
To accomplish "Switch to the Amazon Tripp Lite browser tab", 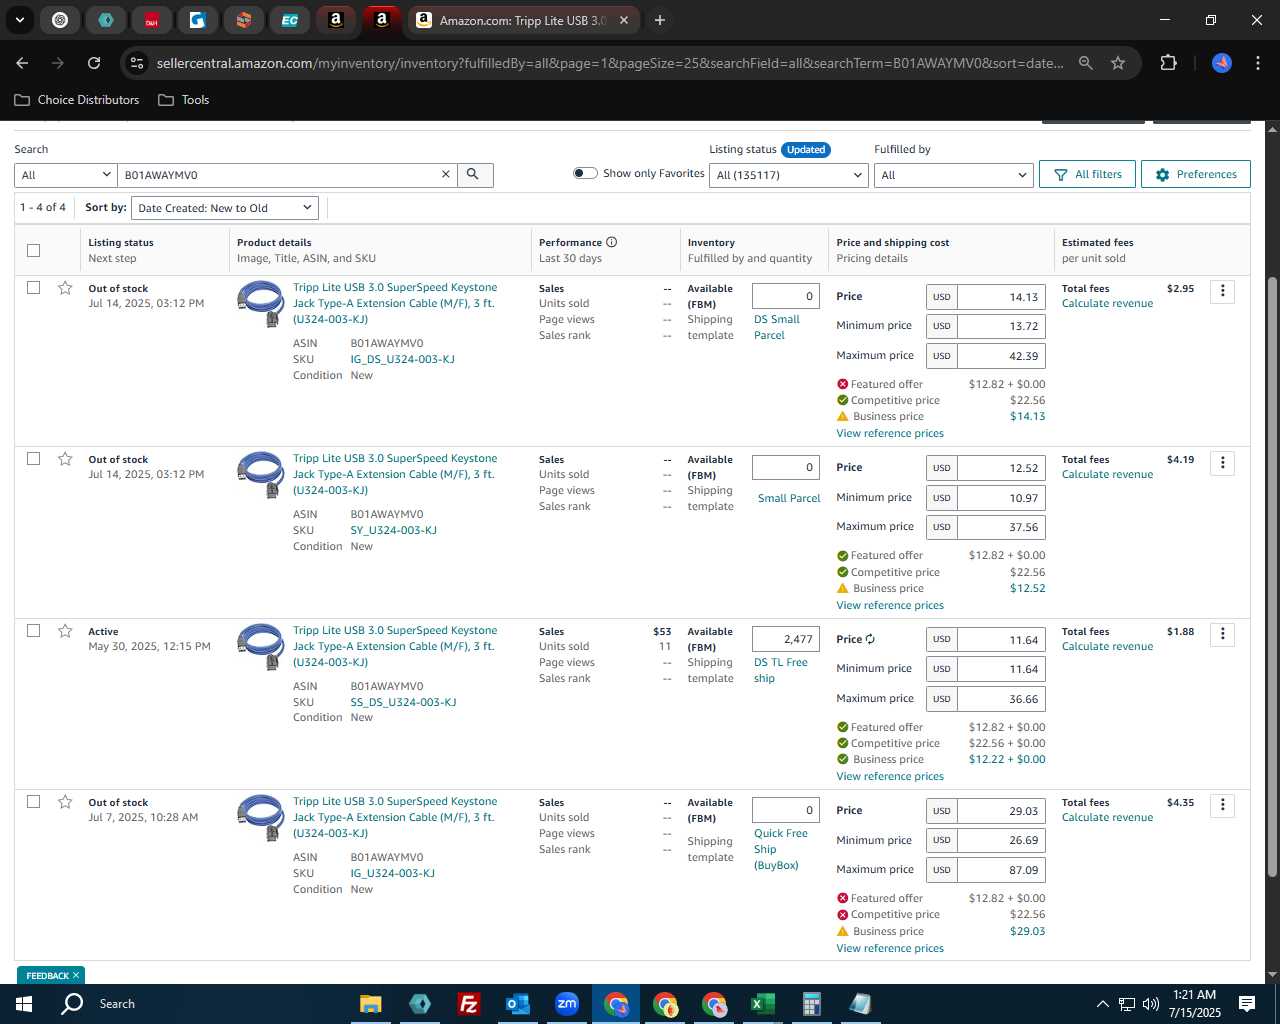I will [523, 20].
